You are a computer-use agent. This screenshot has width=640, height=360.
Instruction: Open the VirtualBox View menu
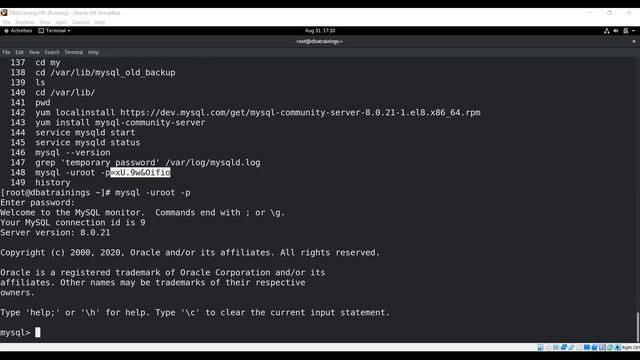[45, 22]
